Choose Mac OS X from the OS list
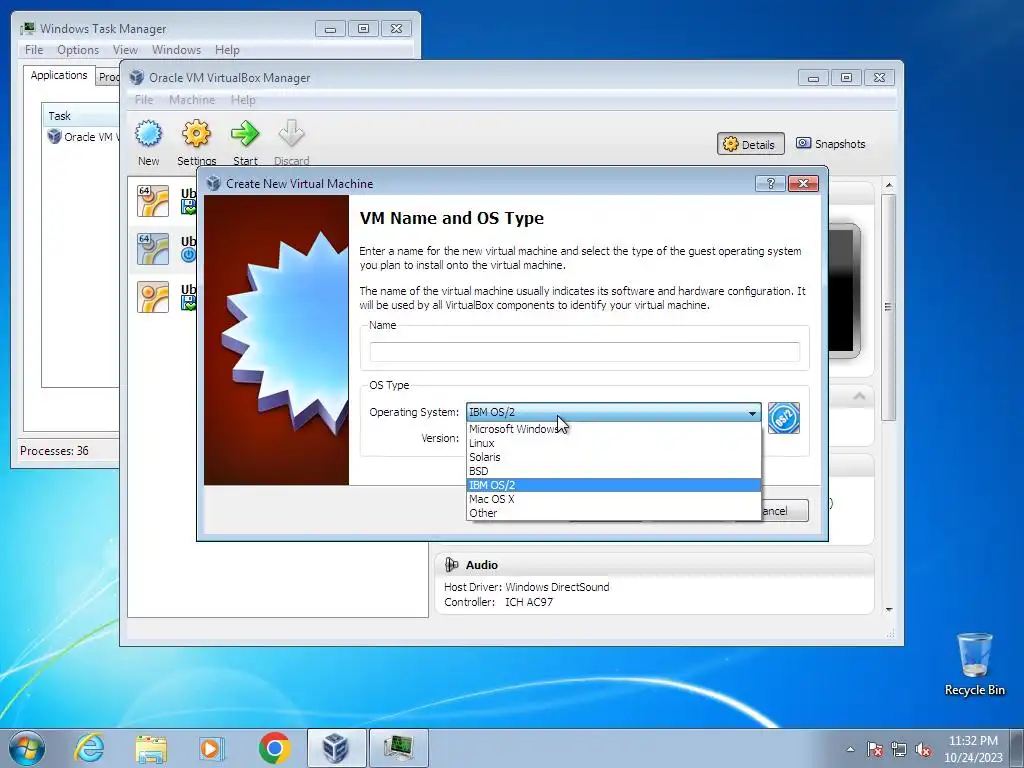1024x768 pixels. 614,499
